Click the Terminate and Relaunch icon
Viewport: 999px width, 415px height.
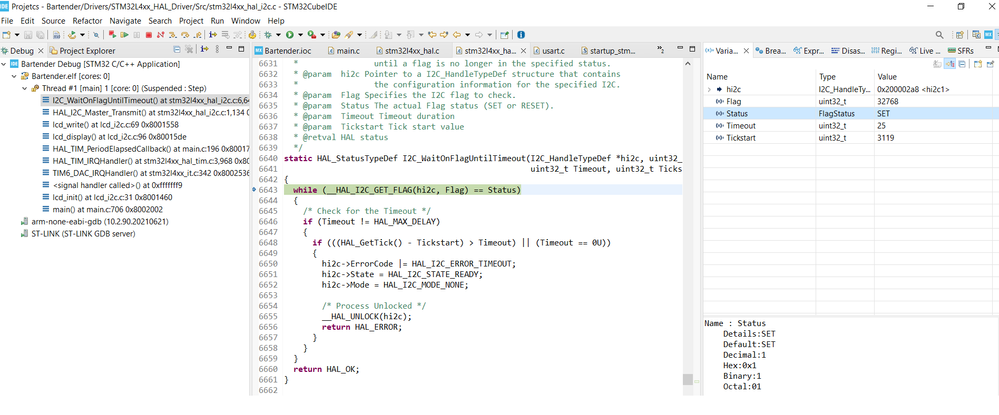click(x=112, y=34)
